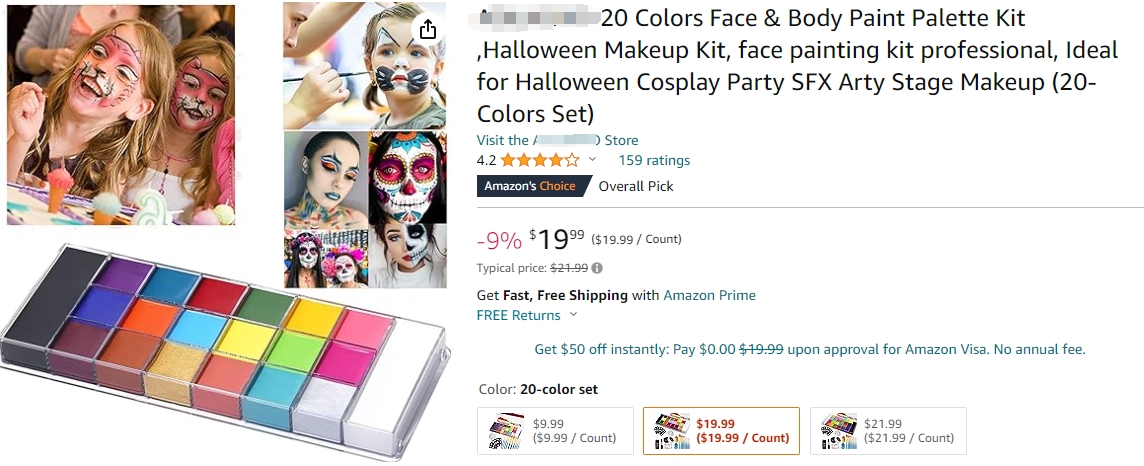Select the $9.99 color option
1144x466 pixels.
point(555,430)
